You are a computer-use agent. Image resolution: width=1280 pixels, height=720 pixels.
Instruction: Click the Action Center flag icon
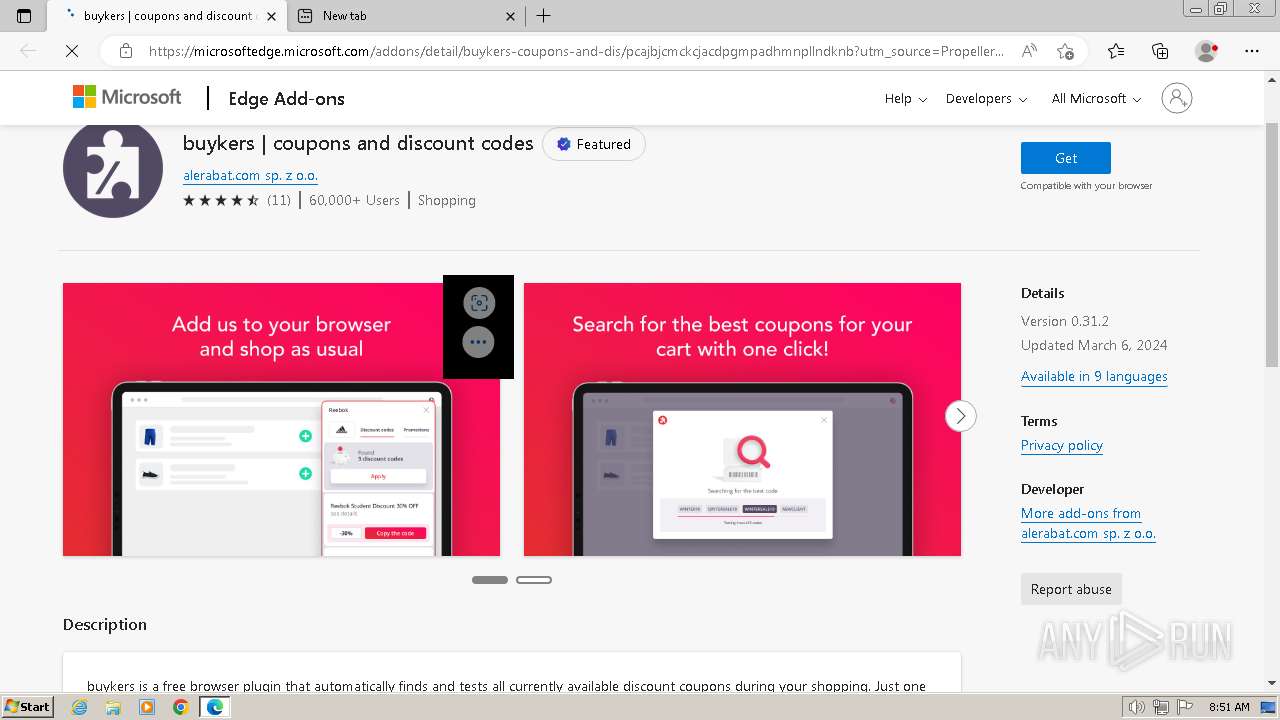click(1184, 707)
